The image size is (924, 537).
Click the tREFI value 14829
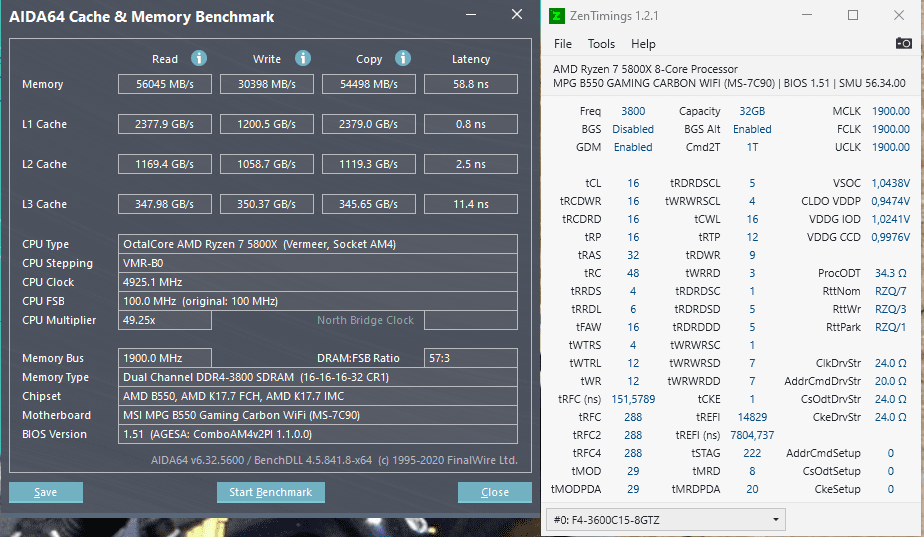752,417
